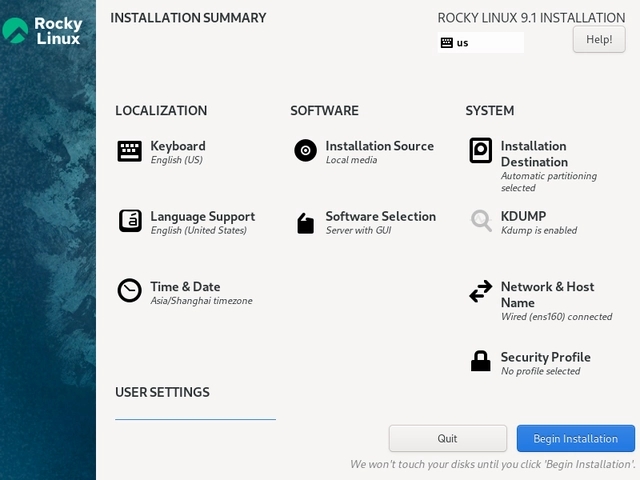Start with the Begin Installation button

pos(575,439)
